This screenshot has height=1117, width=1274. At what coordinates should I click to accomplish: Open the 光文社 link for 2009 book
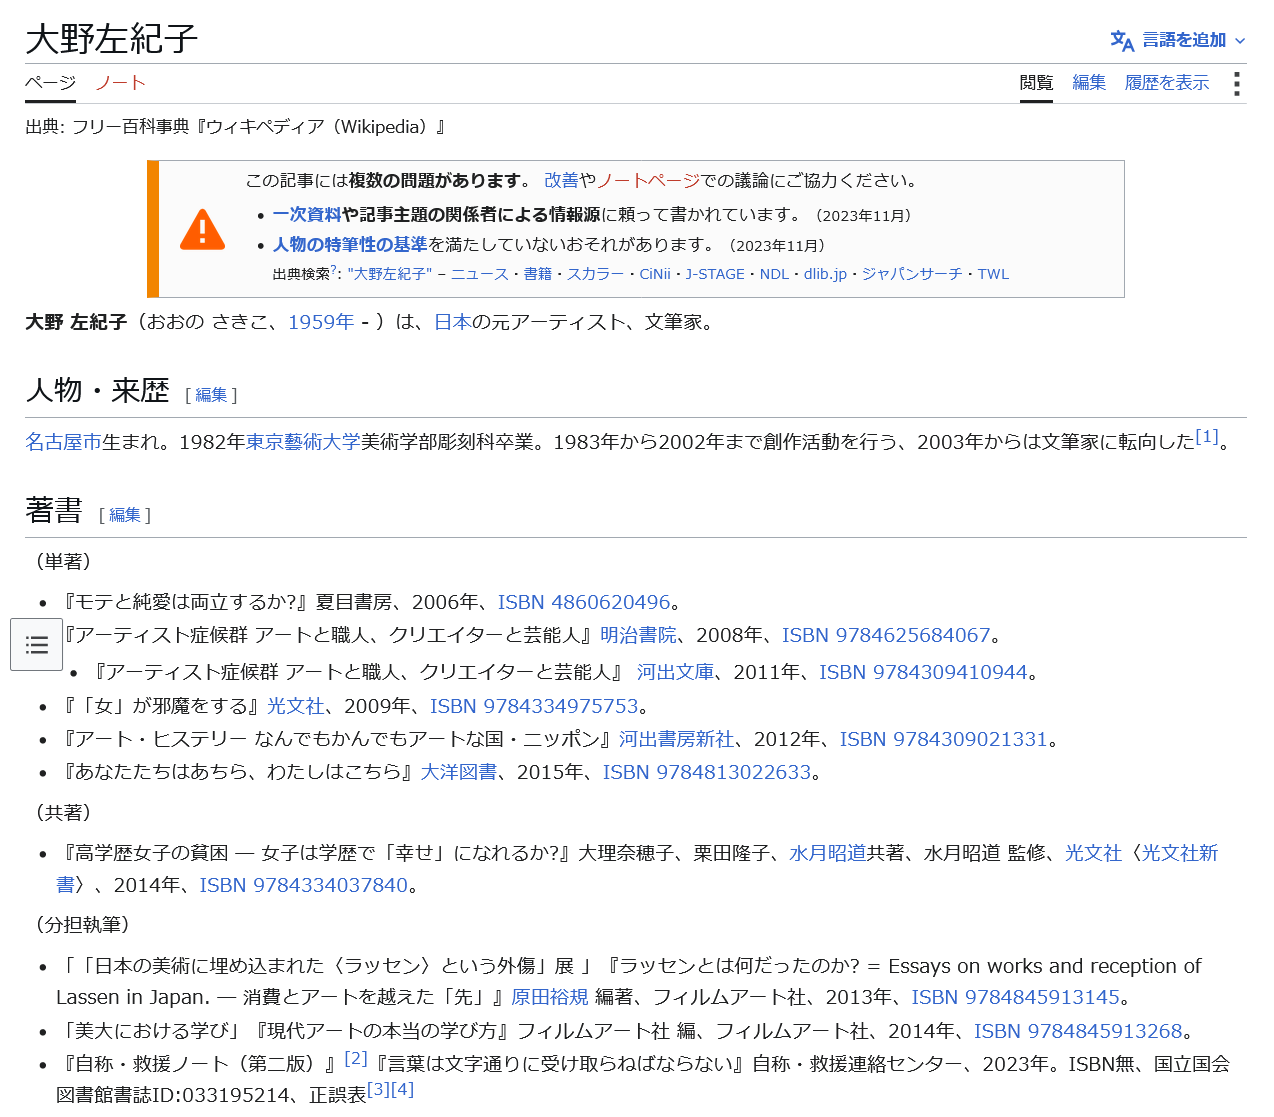click(x=296, y=706)
